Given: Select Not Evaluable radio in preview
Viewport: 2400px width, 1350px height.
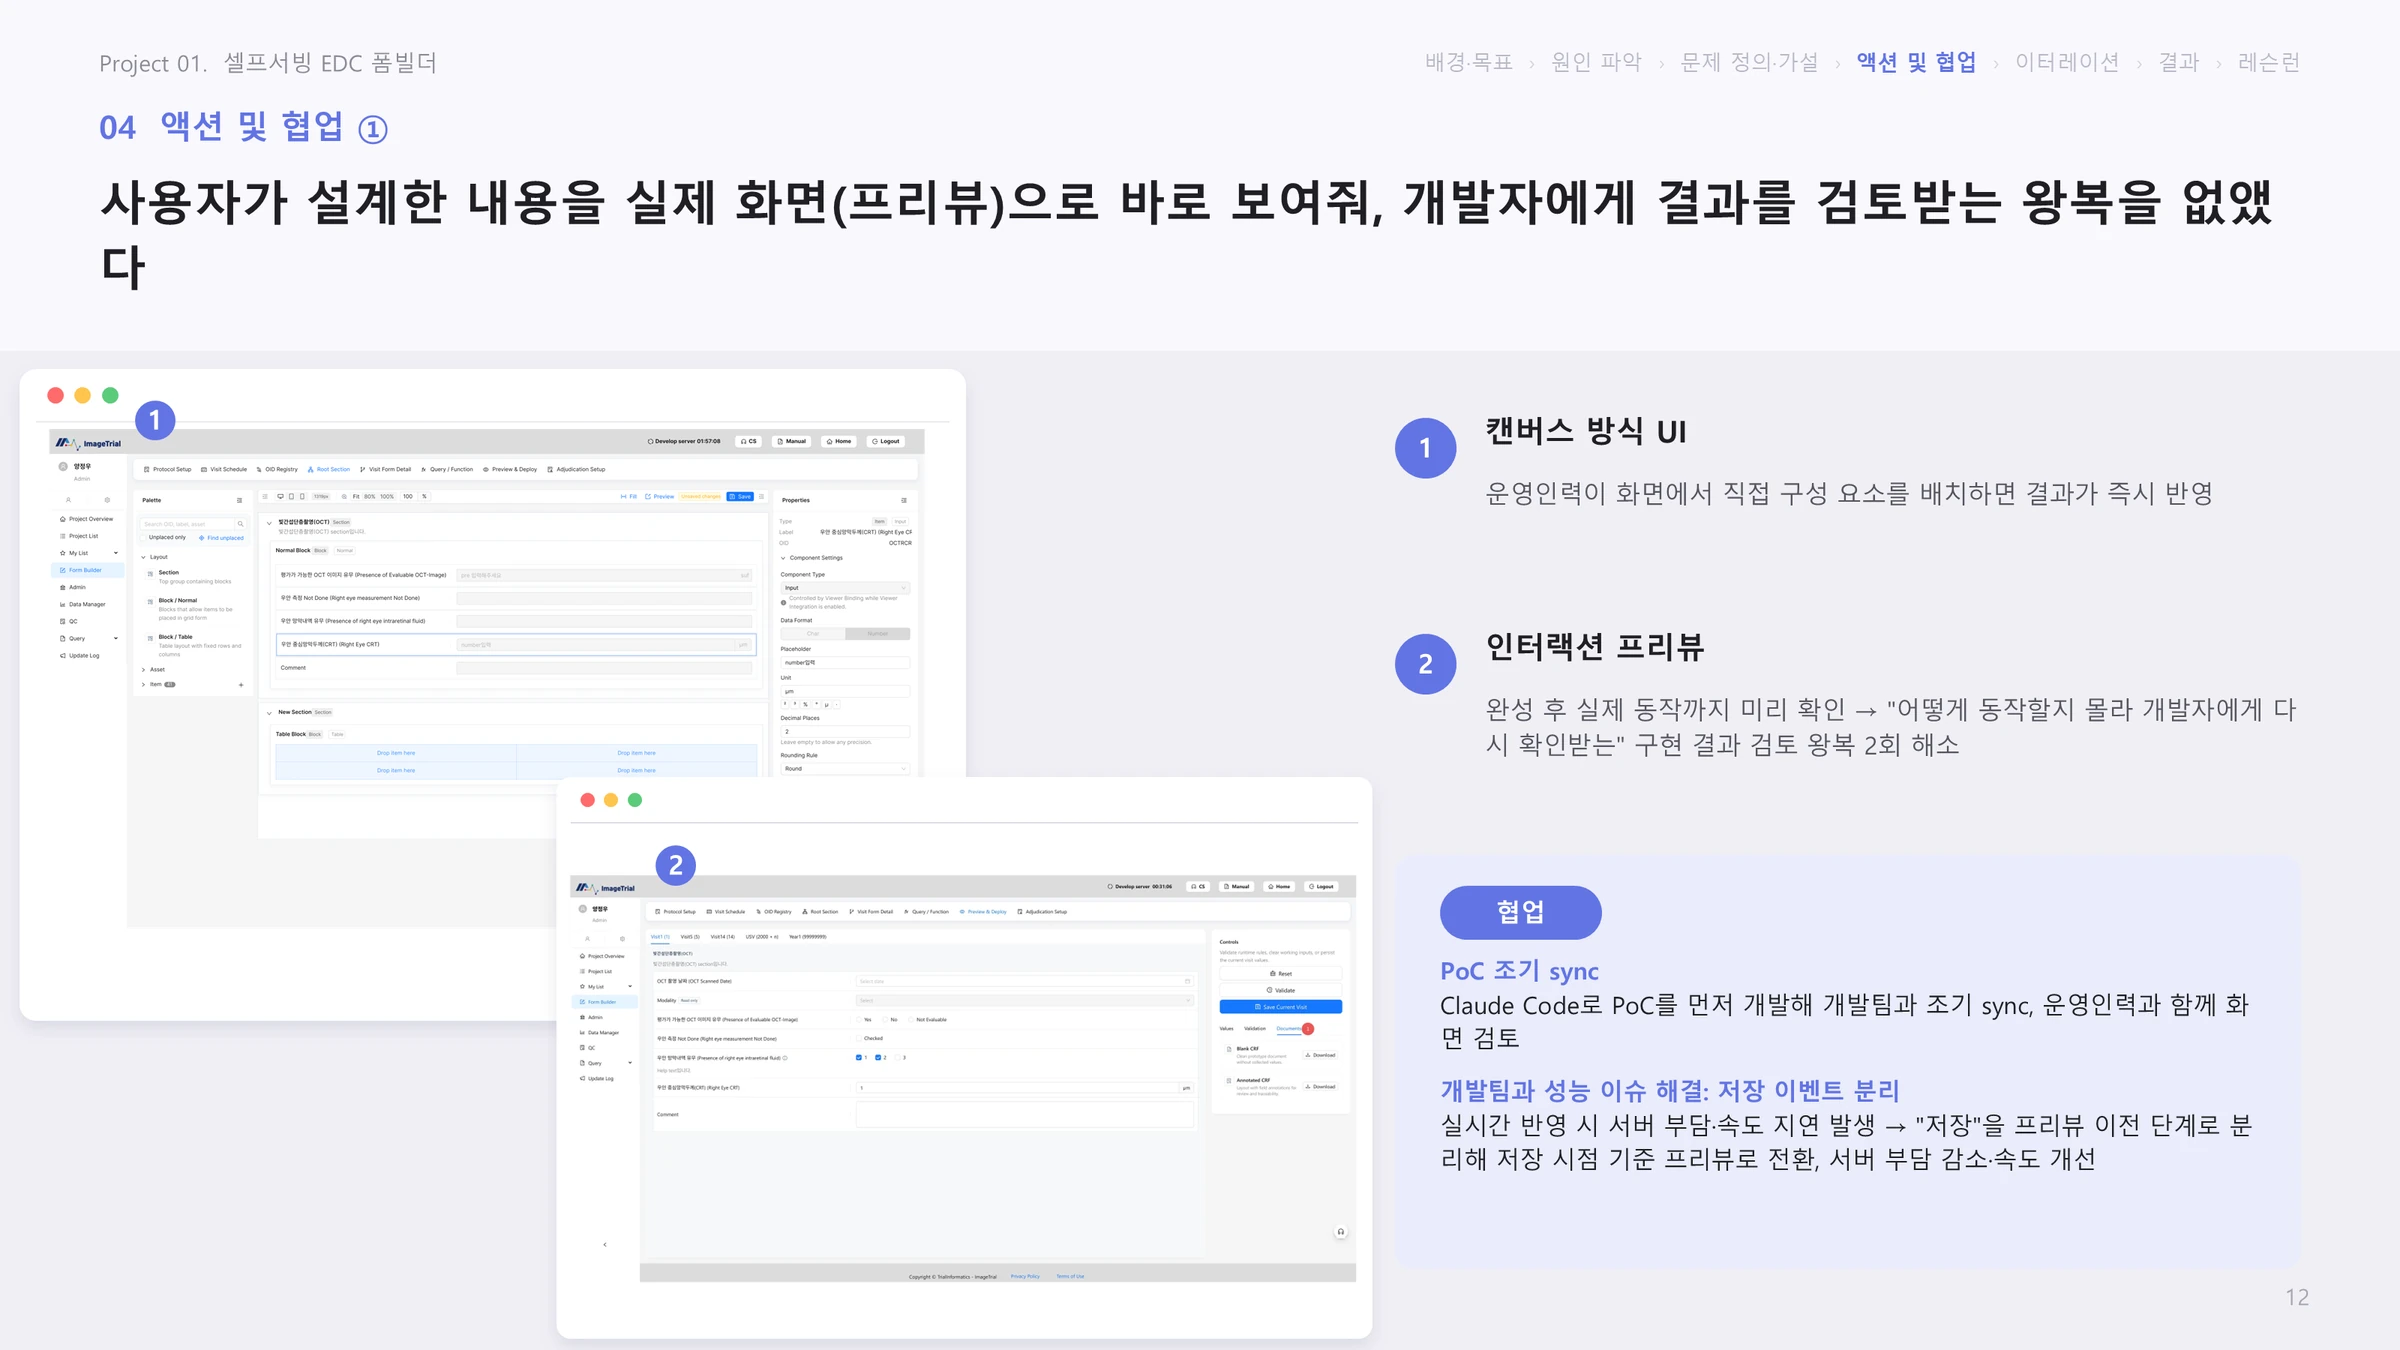Looking at the screenshot, I should [911, 1020].
